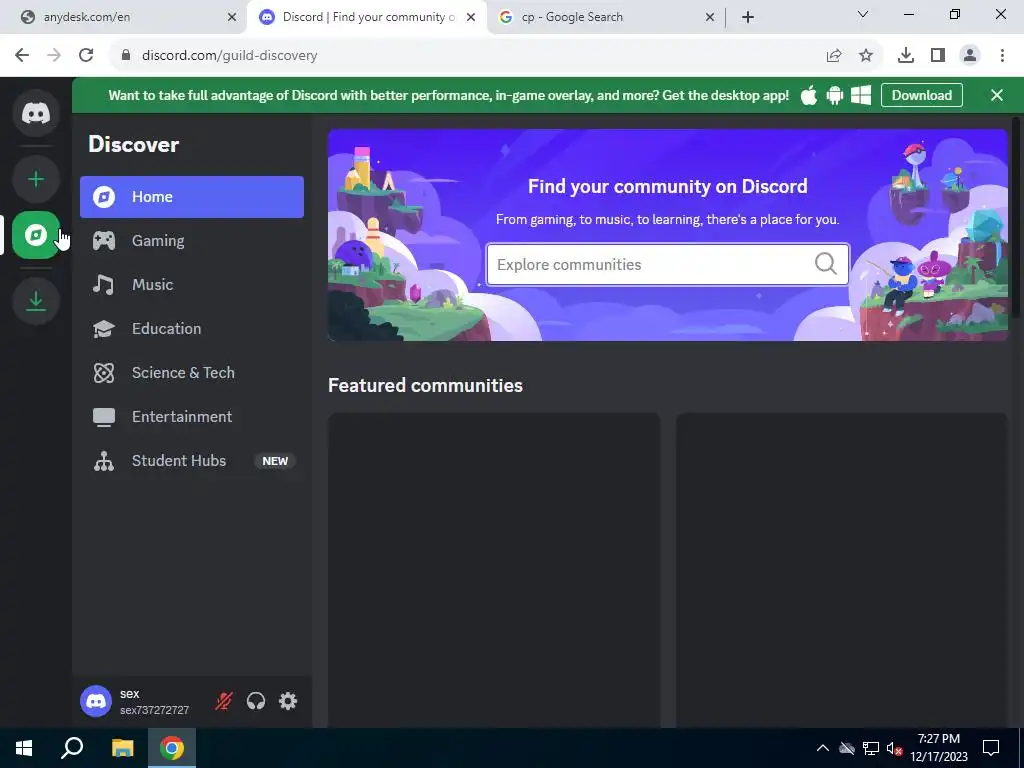Dismiss the desktop app banner
Screen dimensions: 1024x768
coord(997,95)
